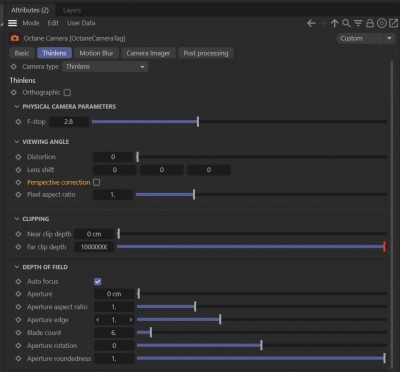This screenshot has width=400, height=372.
Task: Open the Edit menu
Action: point(53,23)
